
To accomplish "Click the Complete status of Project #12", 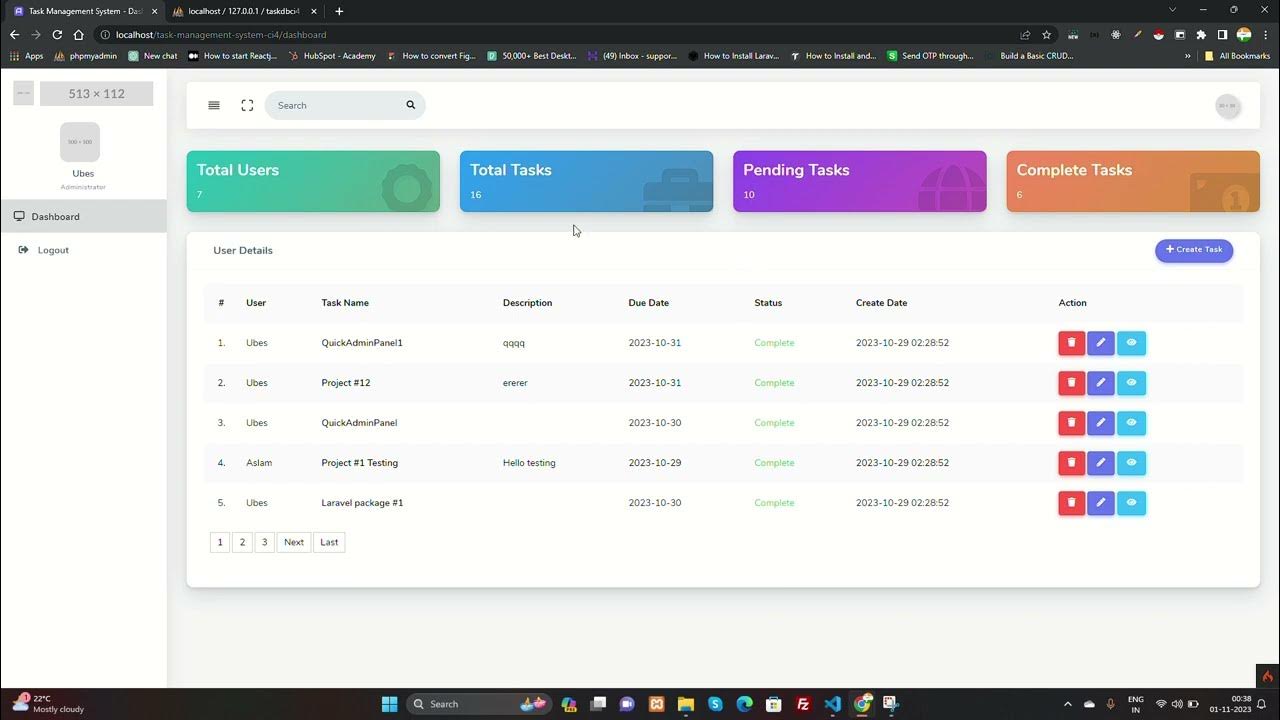I will tap(774, 383).
